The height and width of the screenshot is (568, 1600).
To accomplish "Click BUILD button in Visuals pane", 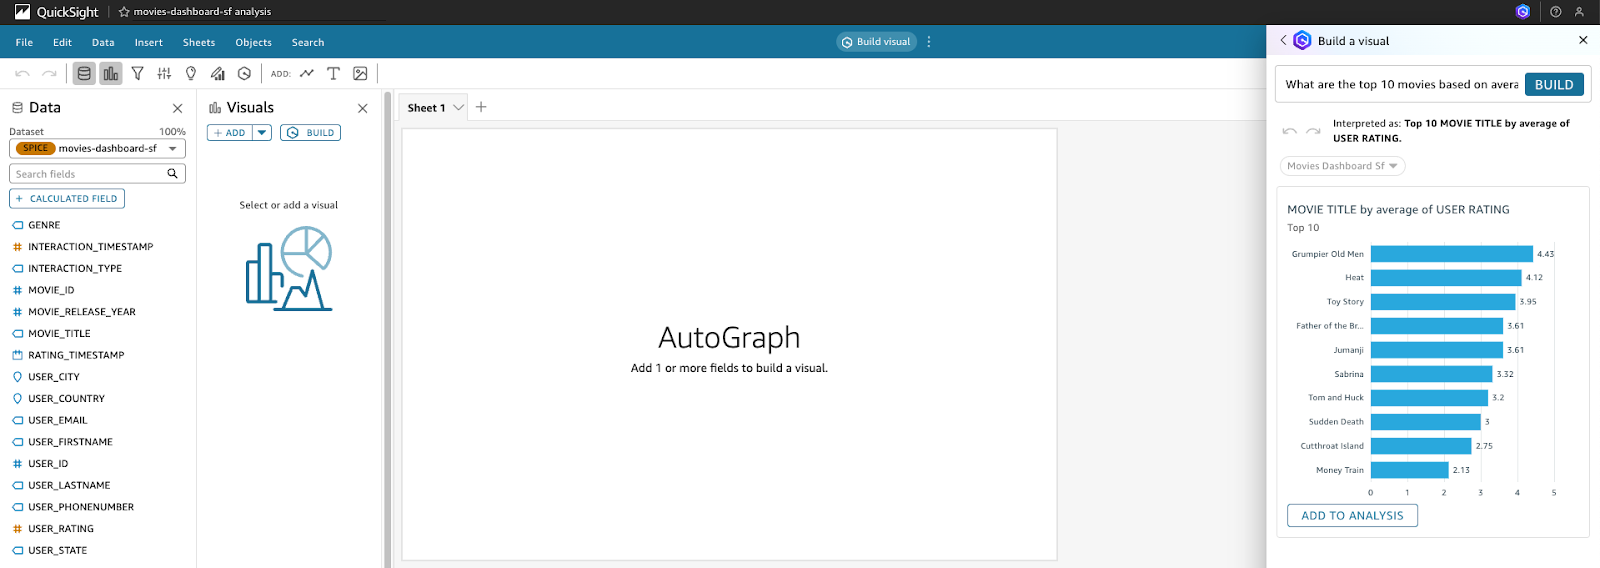I will click(x=310, y=133).
